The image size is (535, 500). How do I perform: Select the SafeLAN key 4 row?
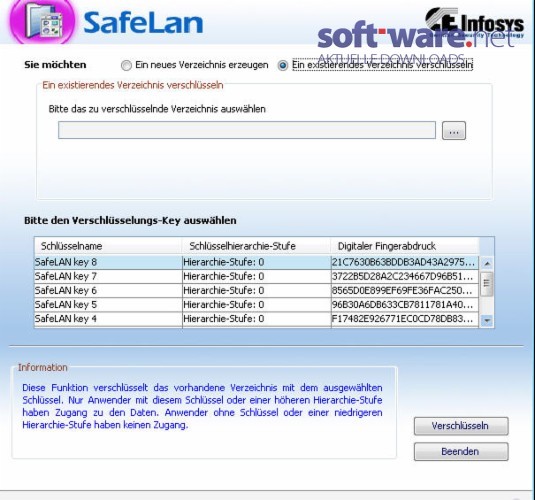257,319
